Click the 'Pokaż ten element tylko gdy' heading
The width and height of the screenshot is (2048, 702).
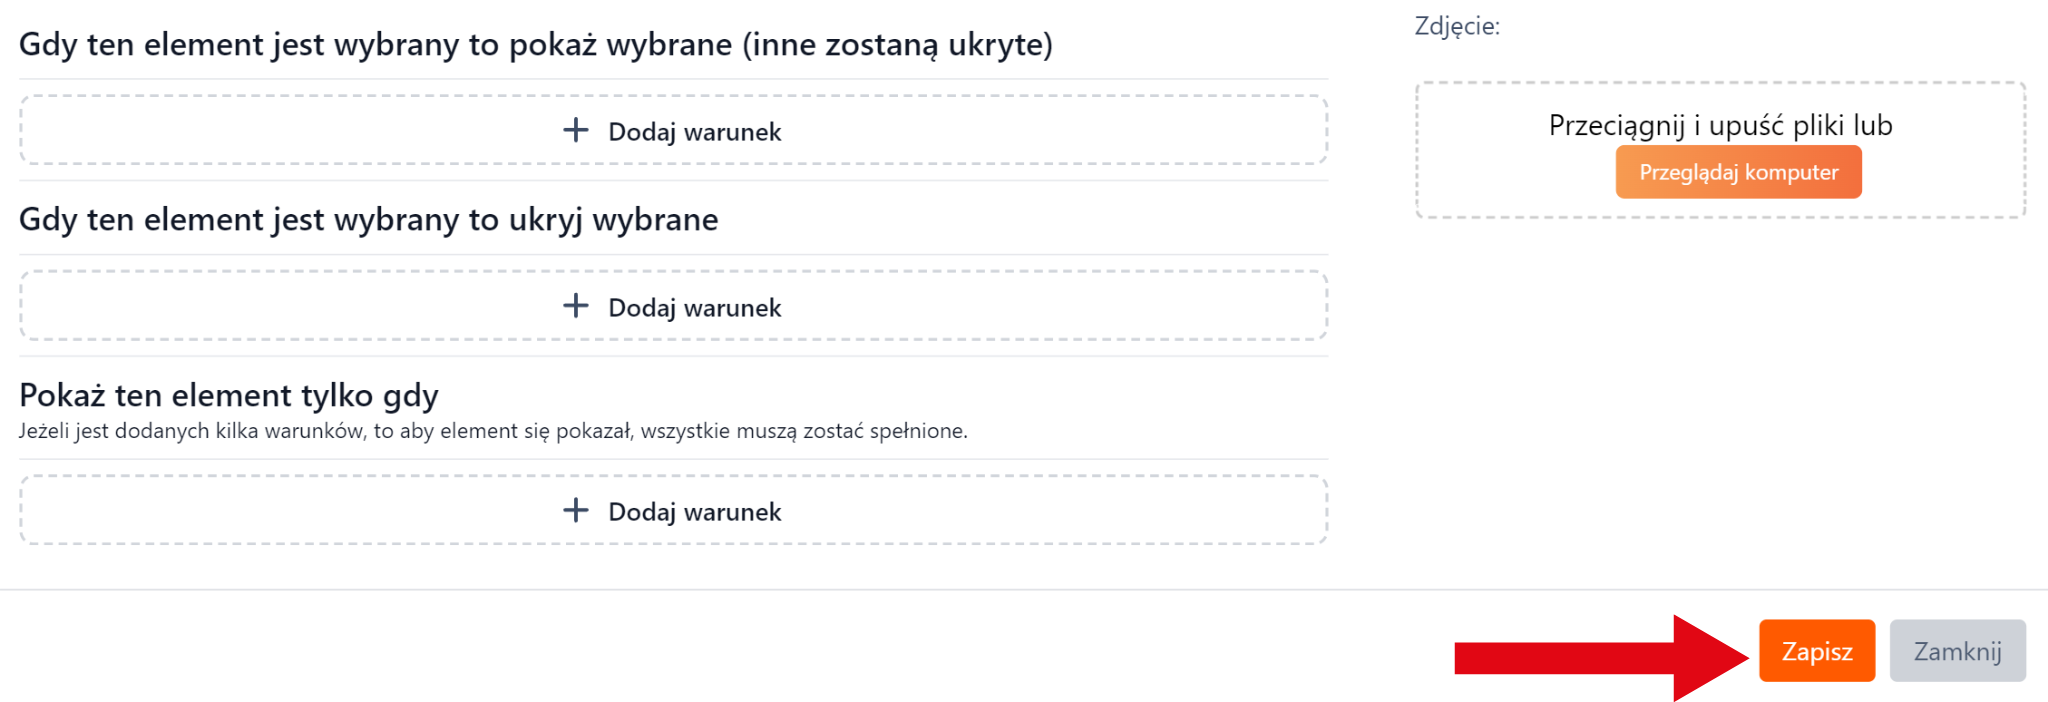pos(229,395)
